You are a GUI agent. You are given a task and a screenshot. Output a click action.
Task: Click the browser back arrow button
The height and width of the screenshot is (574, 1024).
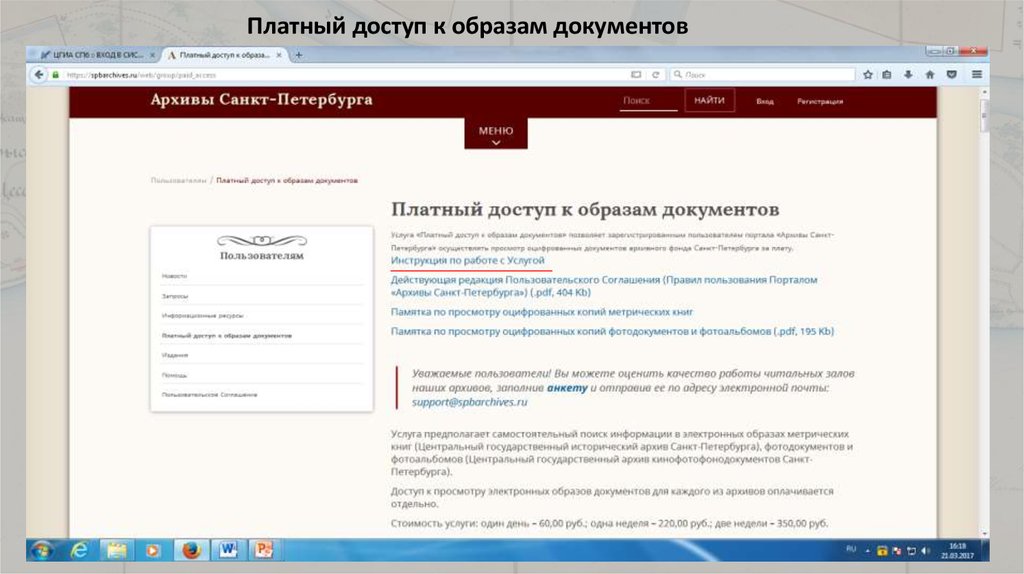click(40, 75)
